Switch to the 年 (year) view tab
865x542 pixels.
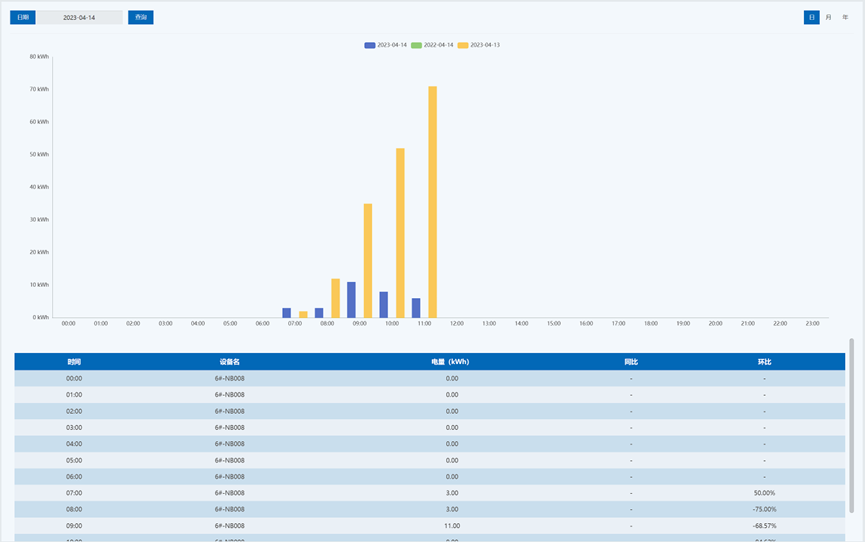click(x=845, y=17)
